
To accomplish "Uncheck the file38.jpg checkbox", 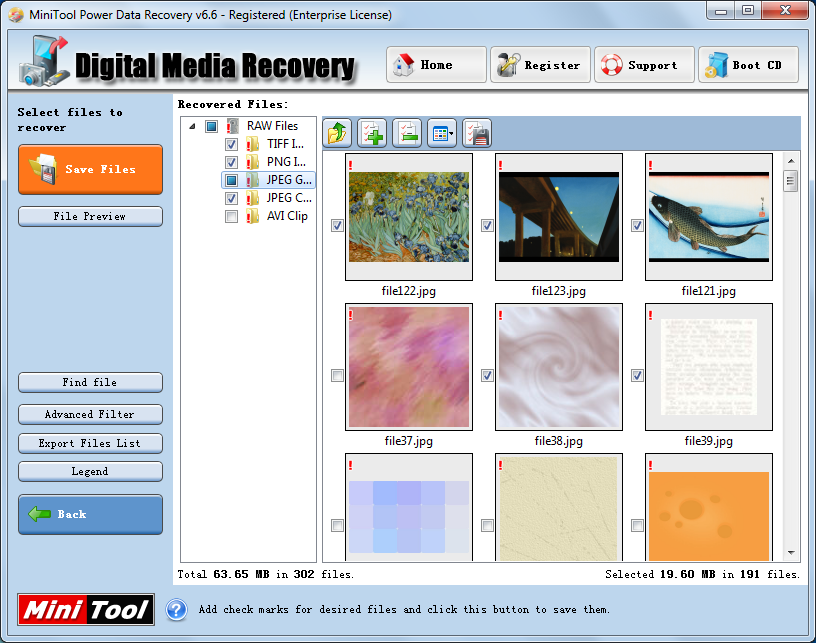I will pos(487,375).
